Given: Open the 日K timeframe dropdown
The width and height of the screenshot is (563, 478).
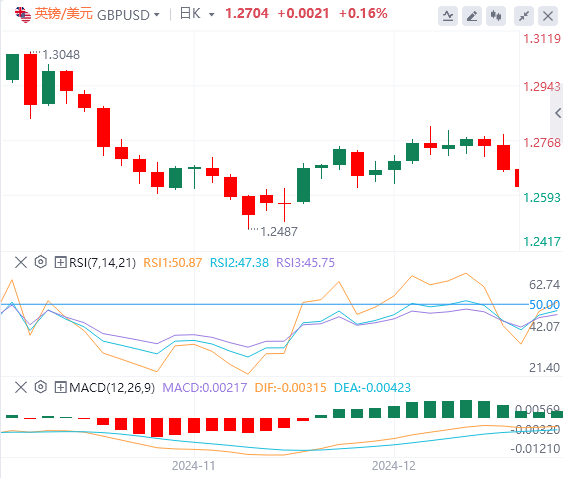Looking at the screenshot, I should click(x=197, y=14).
